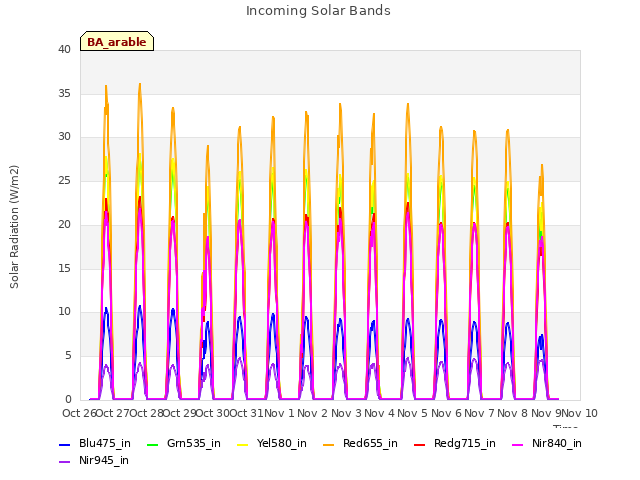The image size is (640, 480).
Task: Click the Oct 26 x-axis tick label
Action: tap(79, 413)
